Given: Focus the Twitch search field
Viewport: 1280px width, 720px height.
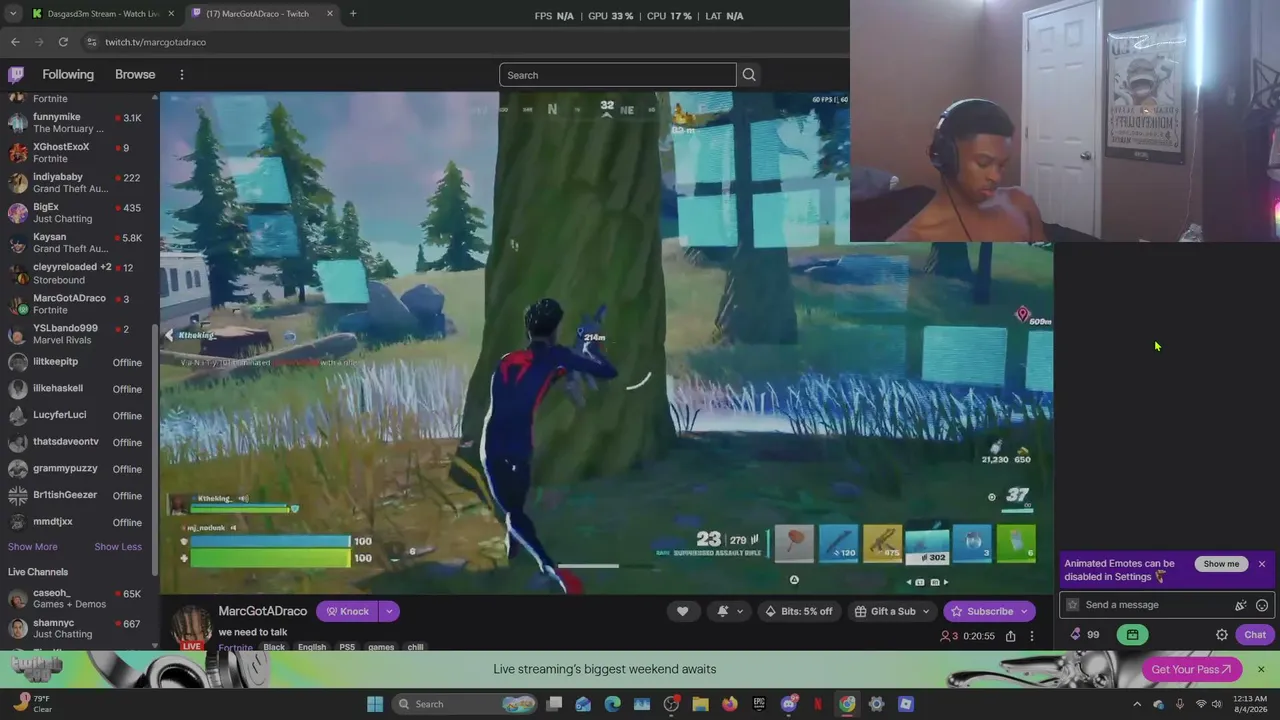Looking at the screenshot, I should click(x=617, y=75).
